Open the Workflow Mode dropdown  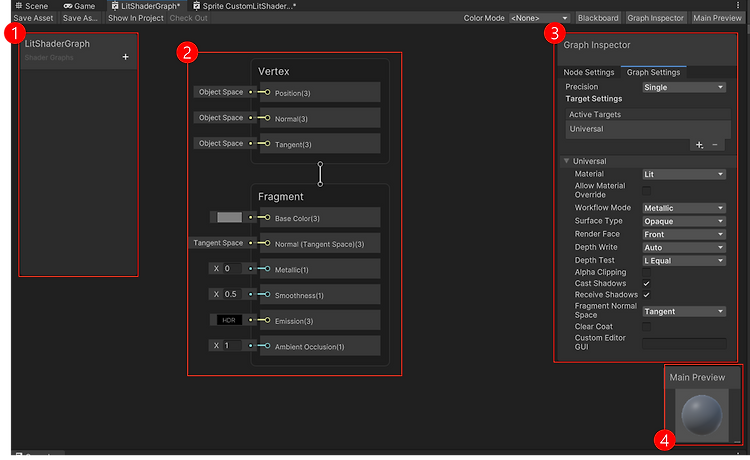684,208
